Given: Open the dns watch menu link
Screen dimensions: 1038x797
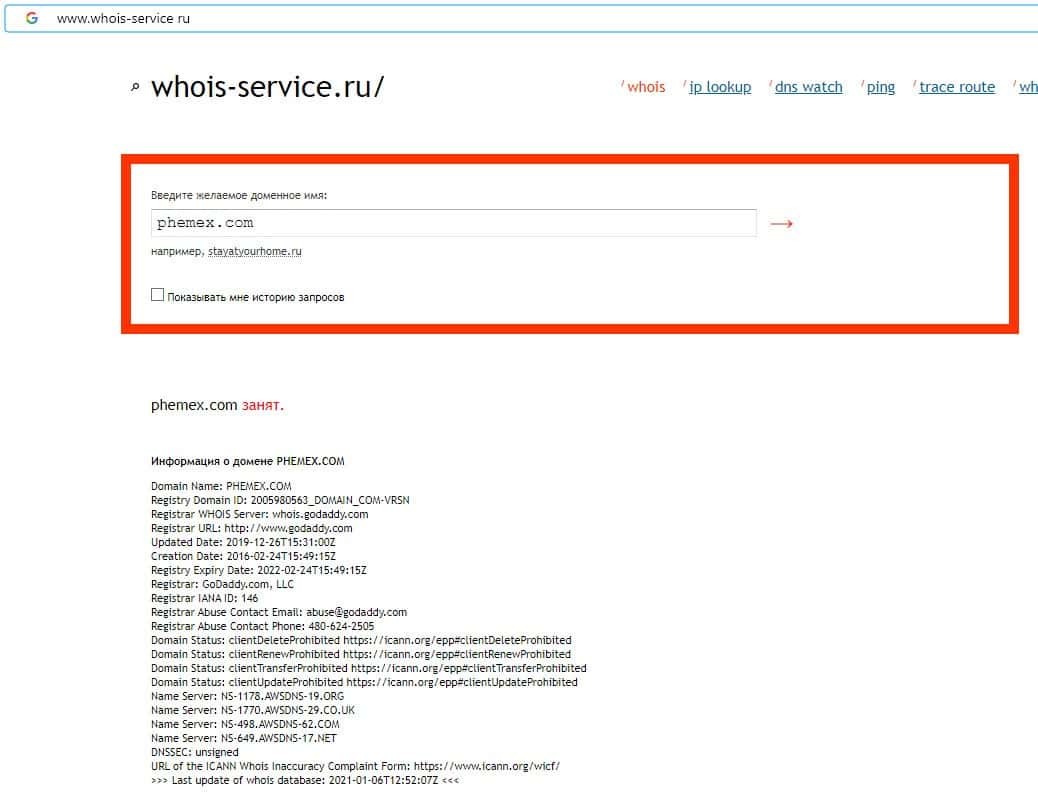Looking at the screenshot, I should (x=808, y=87).
